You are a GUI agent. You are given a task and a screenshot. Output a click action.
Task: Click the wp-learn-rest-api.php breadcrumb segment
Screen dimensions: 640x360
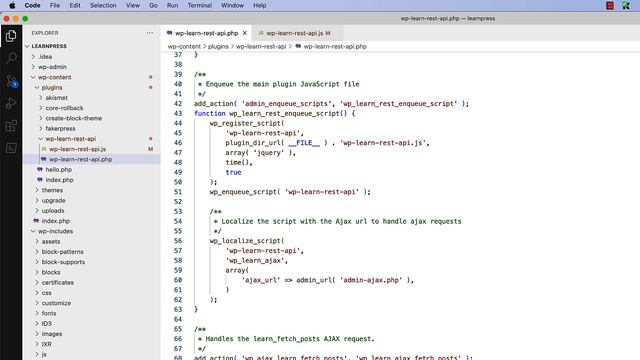coord(335,47)
